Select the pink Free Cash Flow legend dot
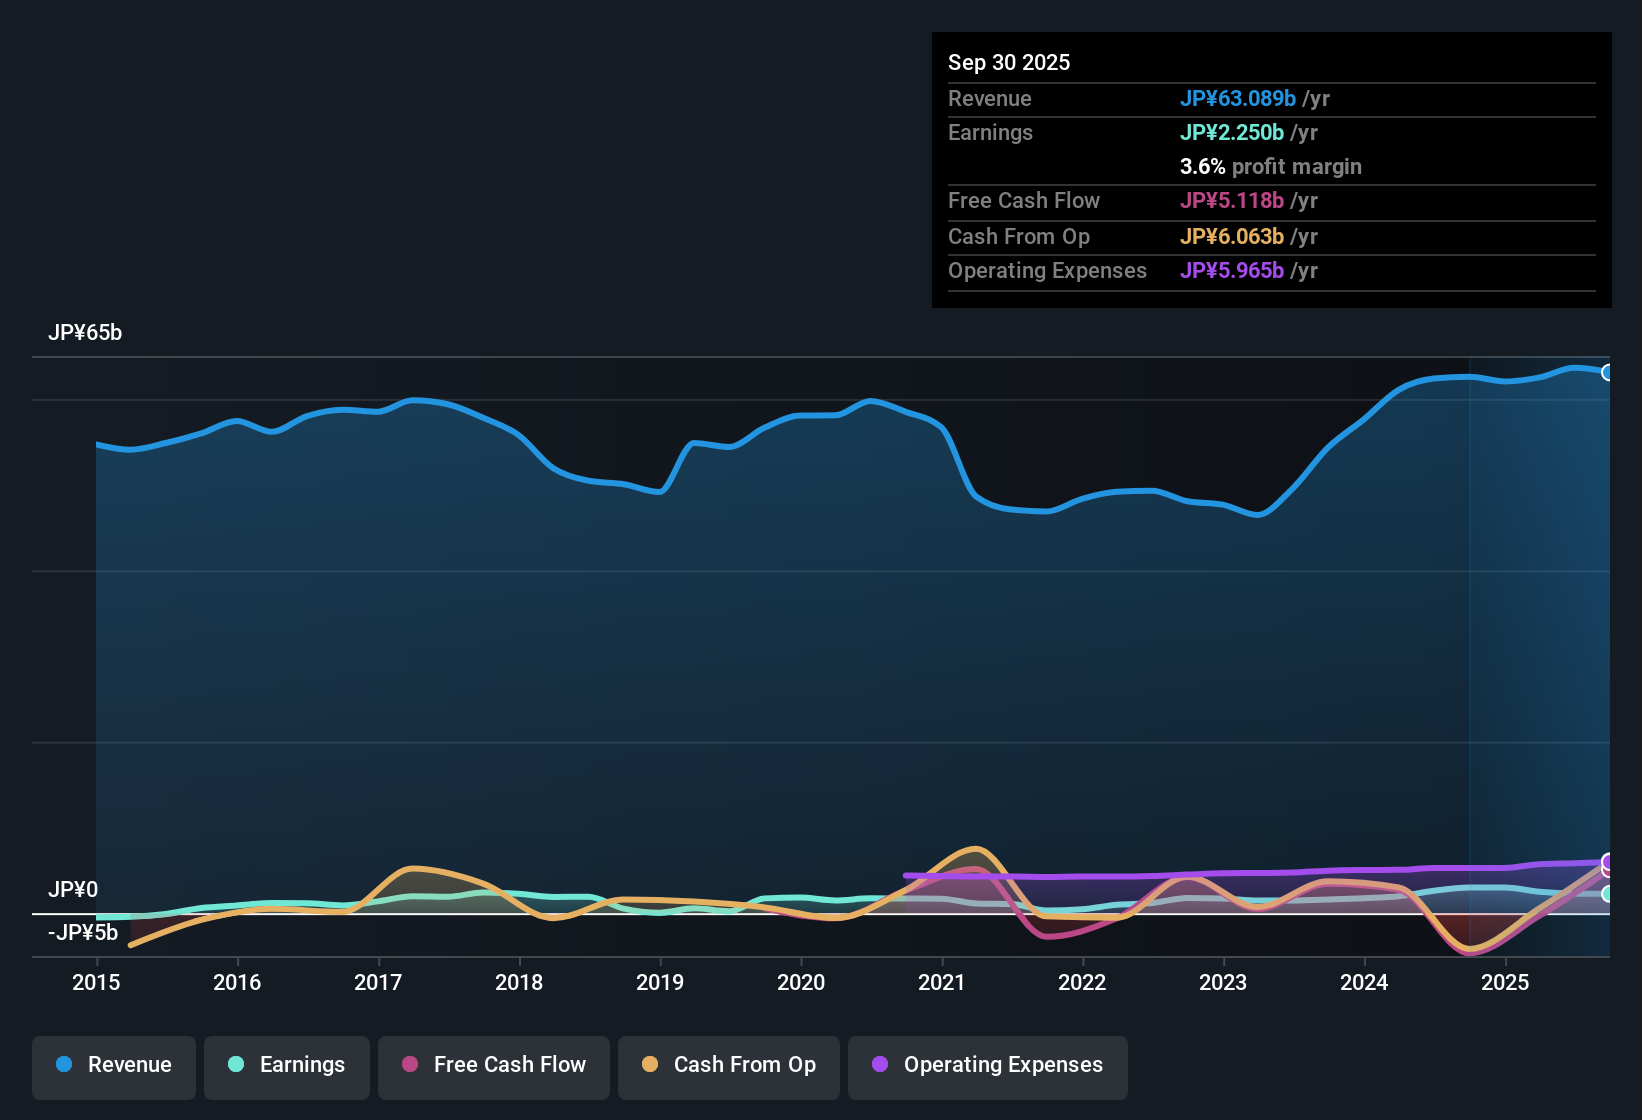The height and width of the screenshot is (1120, 1642). (409, 1065)
